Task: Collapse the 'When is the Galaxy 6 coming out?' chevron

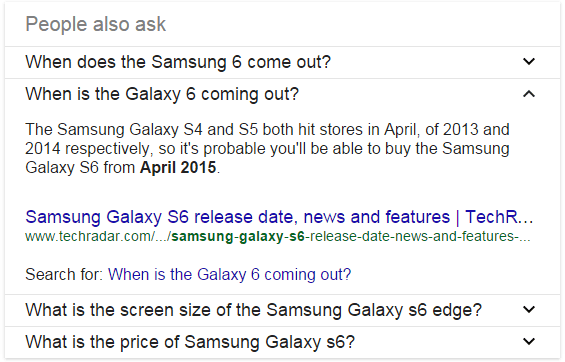Action: 529,94
